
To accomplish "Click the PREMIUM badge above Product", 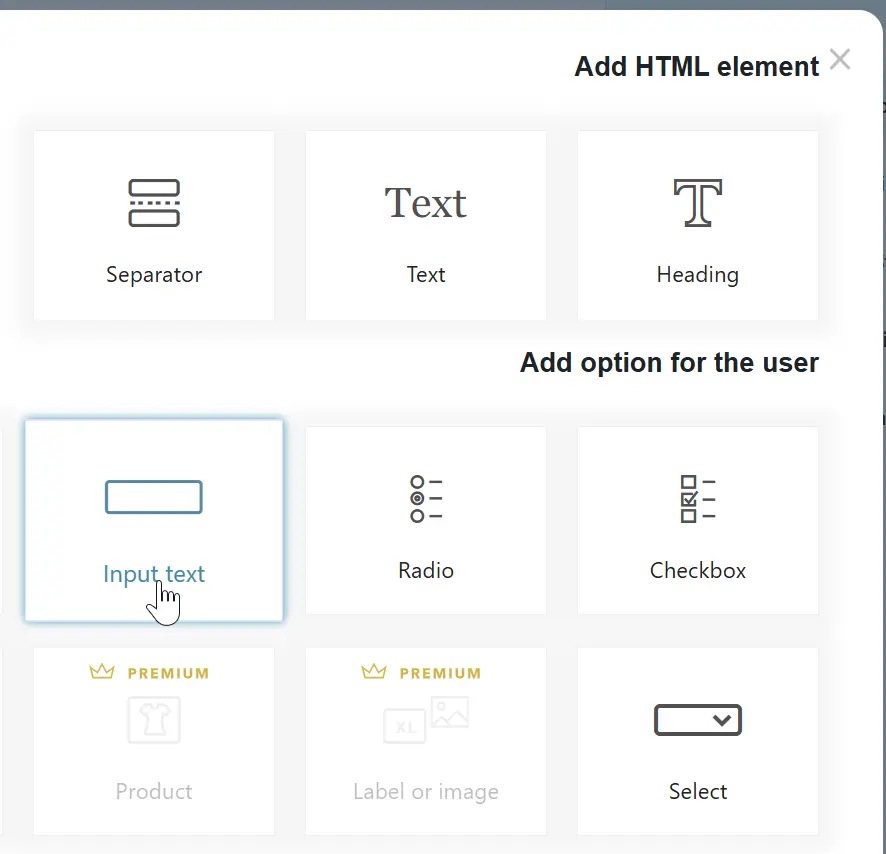I will click(150, 673).
